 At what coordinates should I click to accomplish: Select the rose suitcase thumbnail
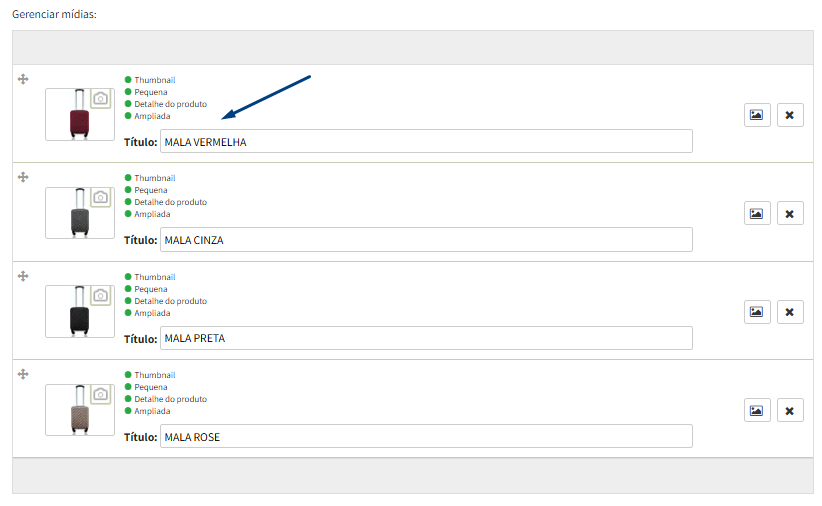[x=80, y=410]
